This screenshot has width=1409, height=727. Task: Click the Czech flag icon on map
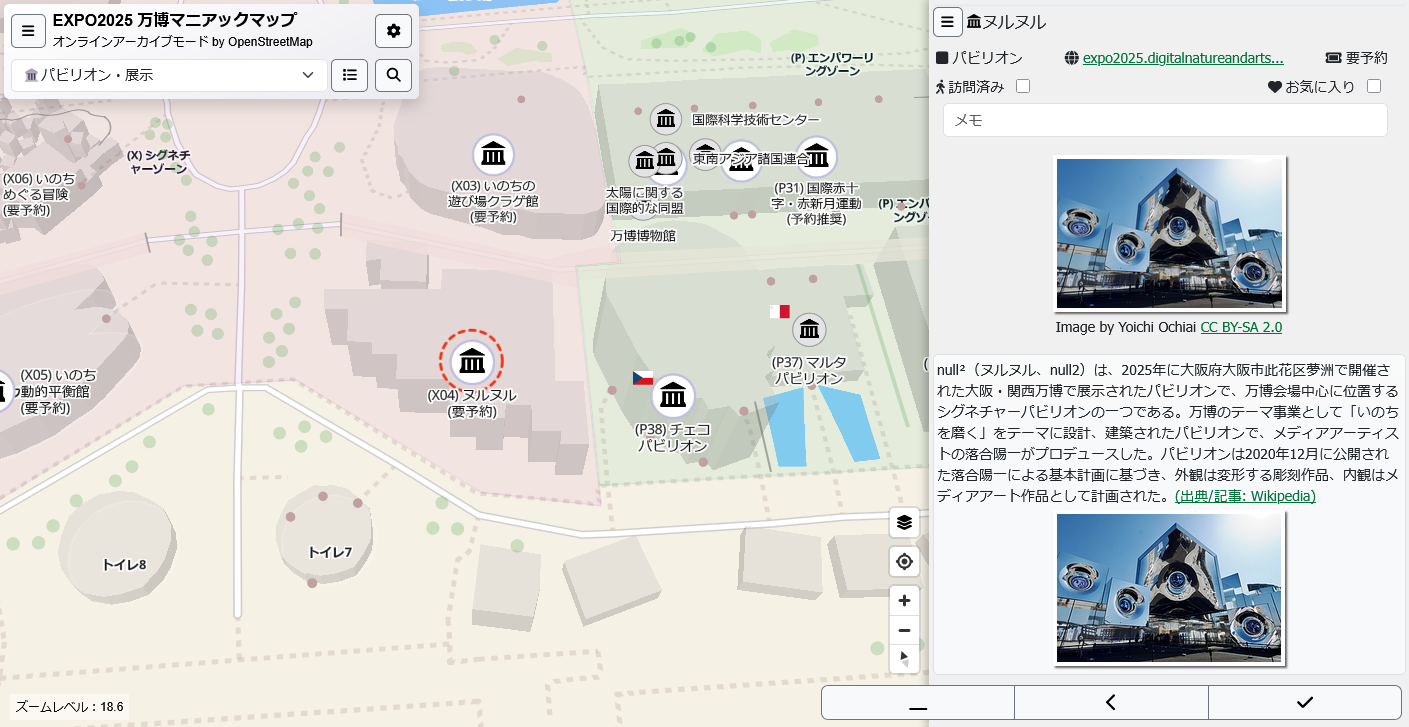tap(643, 377)
